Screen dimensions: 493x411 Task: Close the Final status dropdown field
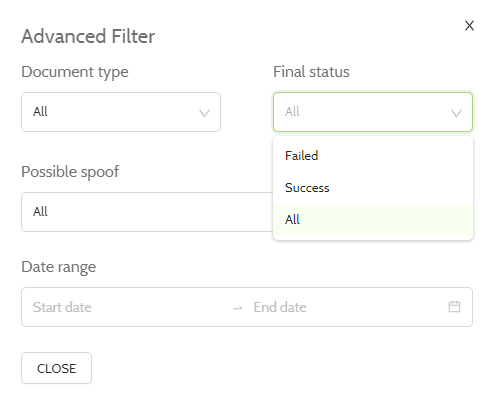point(373,112)
